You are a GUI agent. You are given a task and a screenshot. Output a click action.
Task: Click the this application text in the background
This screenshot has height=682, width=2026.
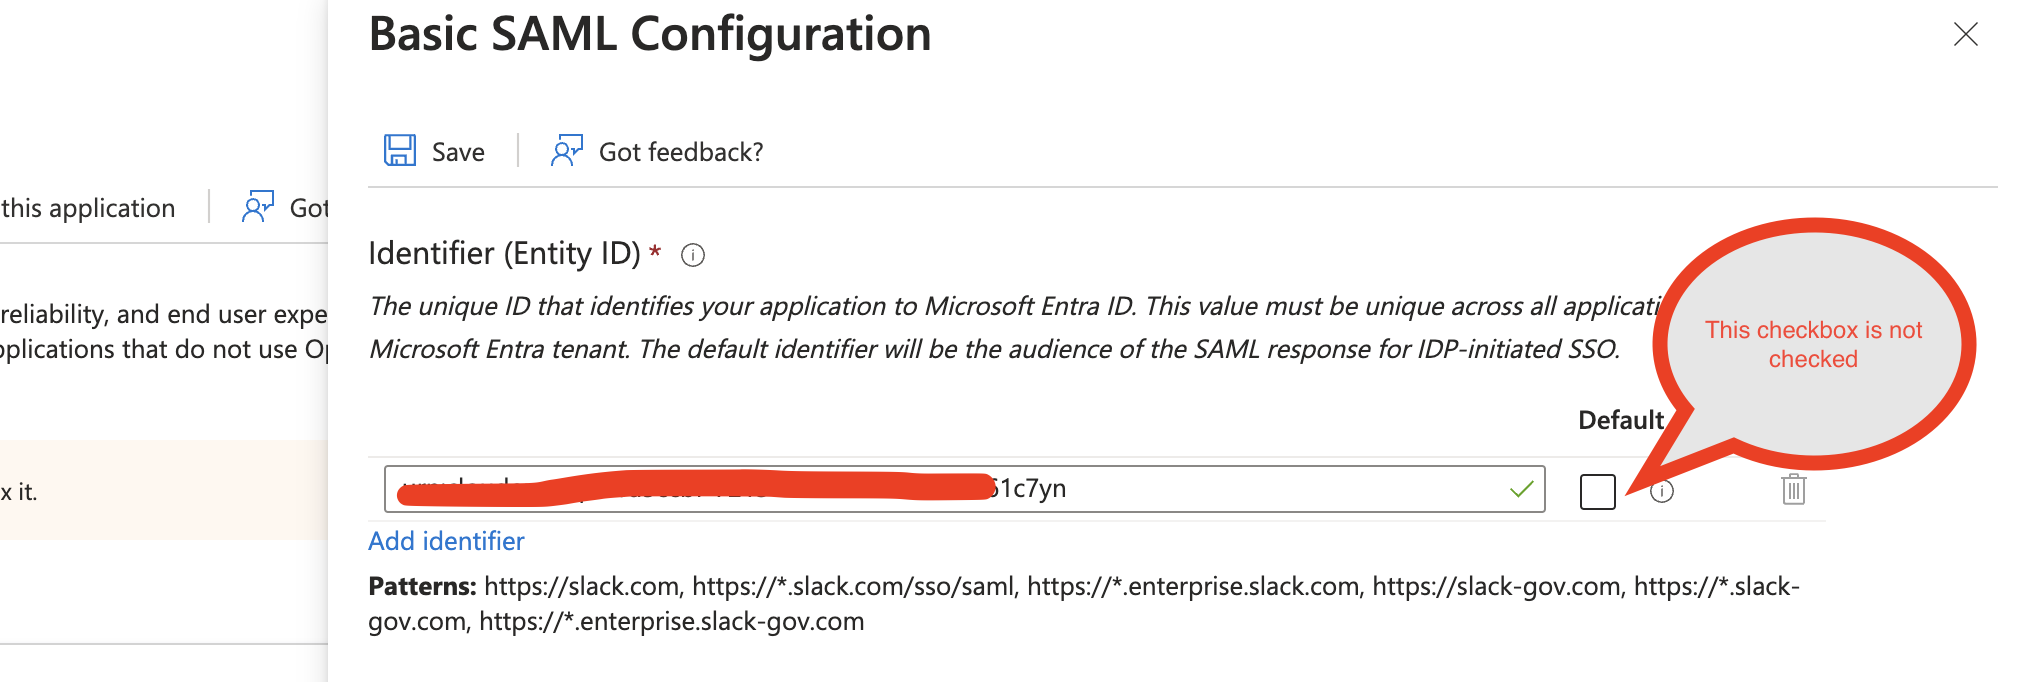tap(88, 208)
